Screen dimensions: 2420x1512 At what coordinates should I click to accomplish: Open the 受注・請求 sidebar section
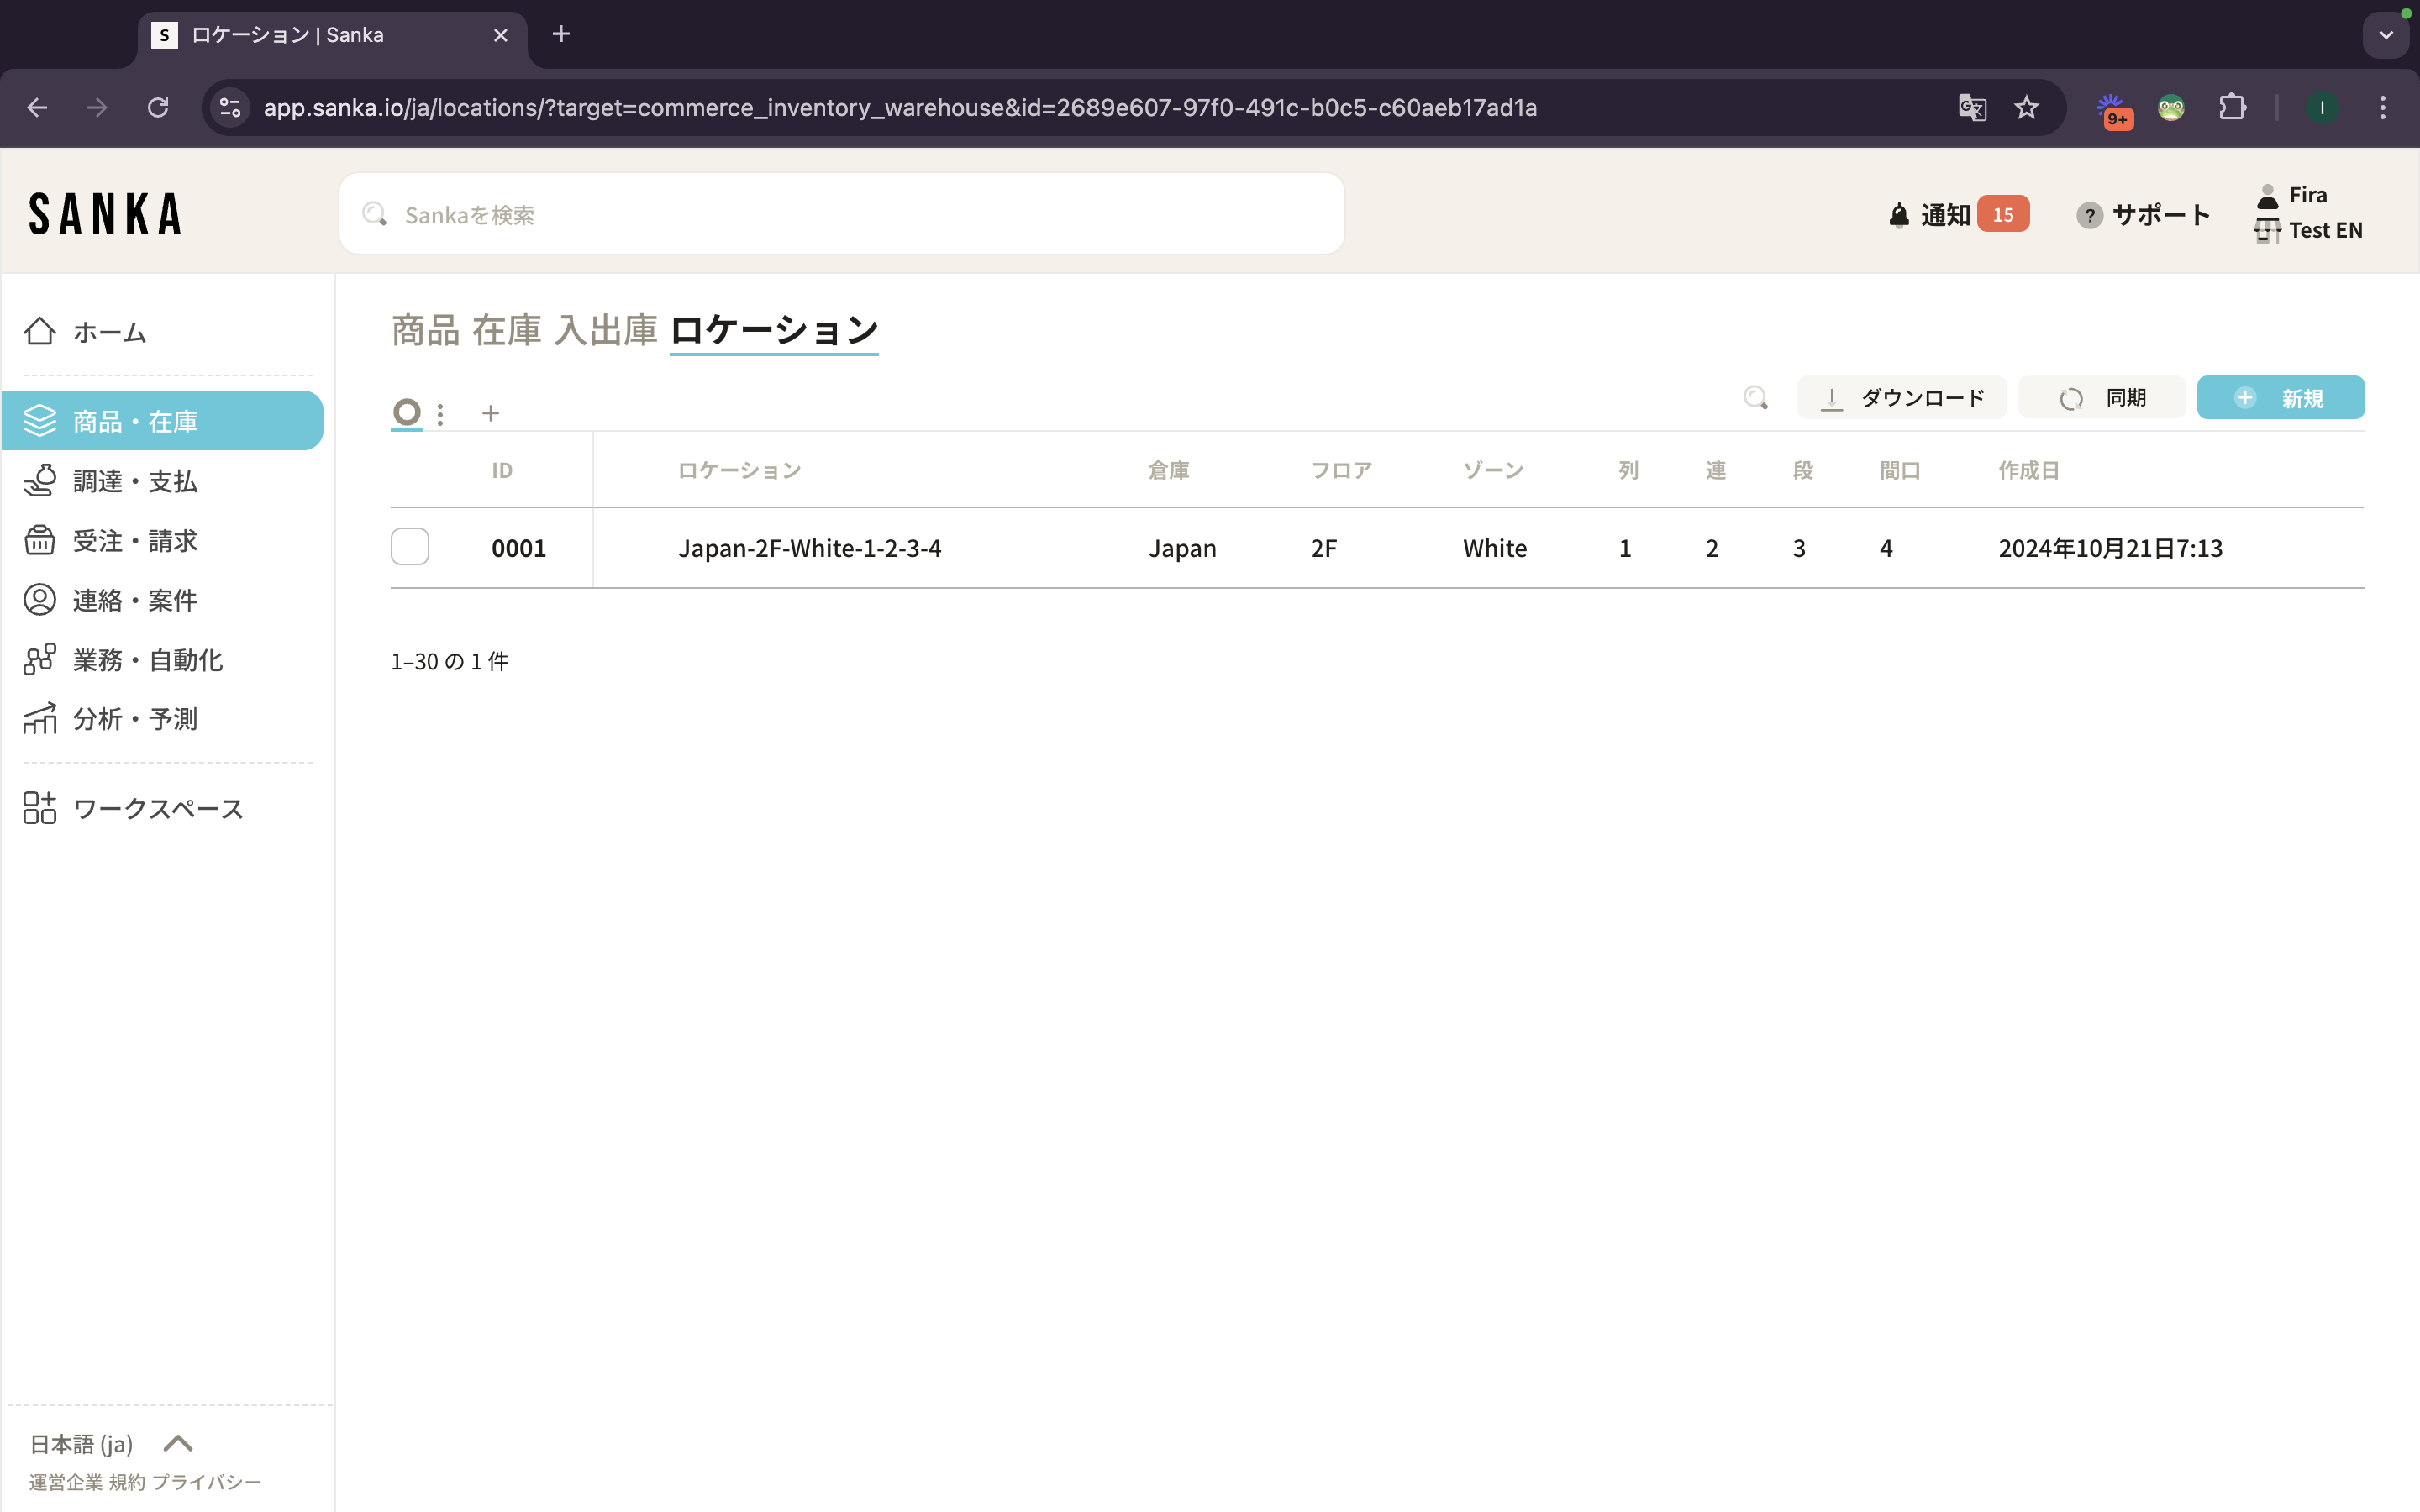[135, 541]
